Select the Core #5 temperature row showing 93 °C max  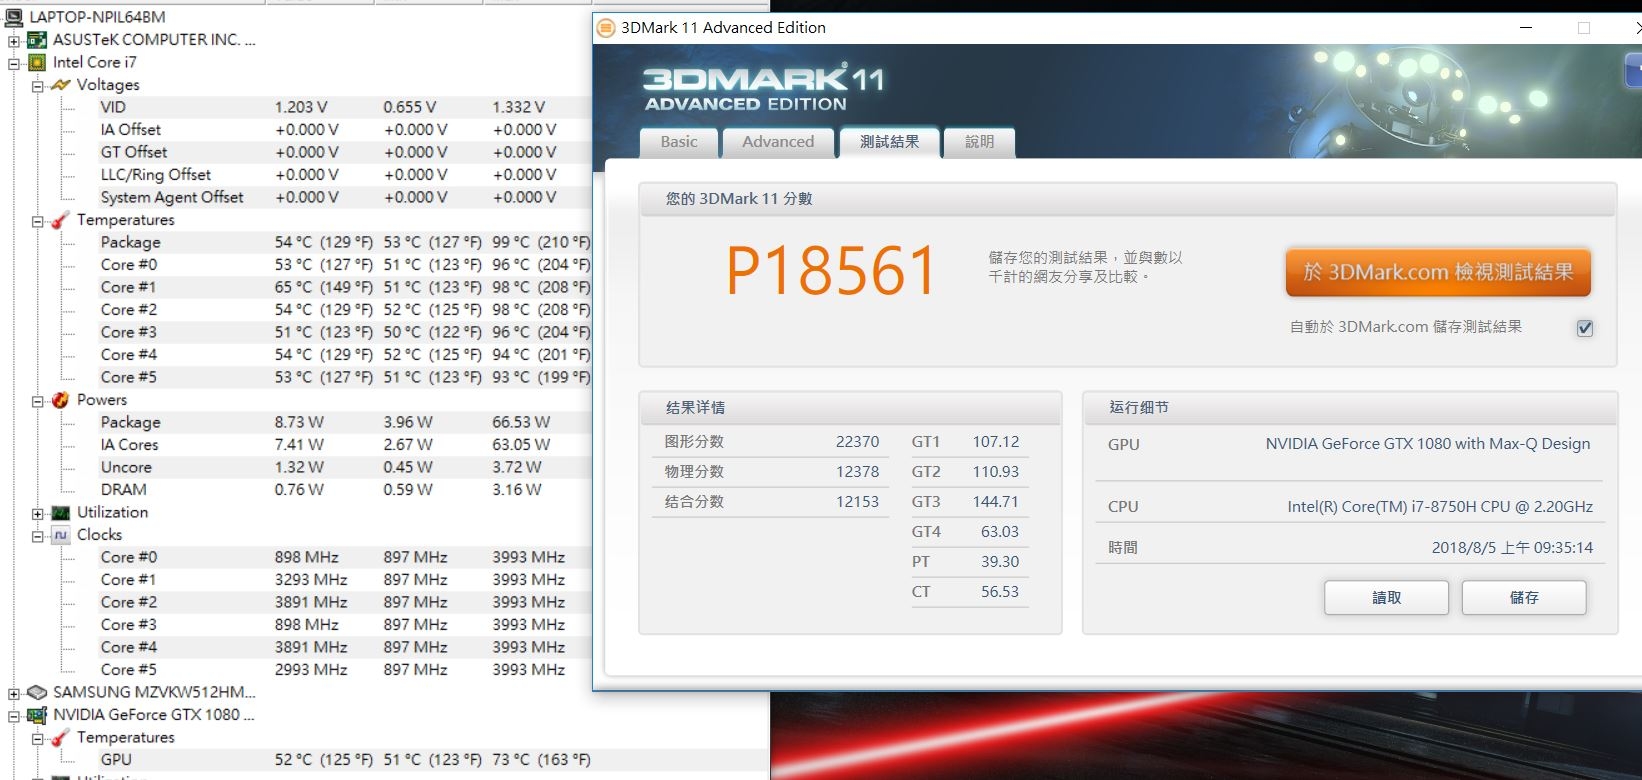[x=345, y=377]
